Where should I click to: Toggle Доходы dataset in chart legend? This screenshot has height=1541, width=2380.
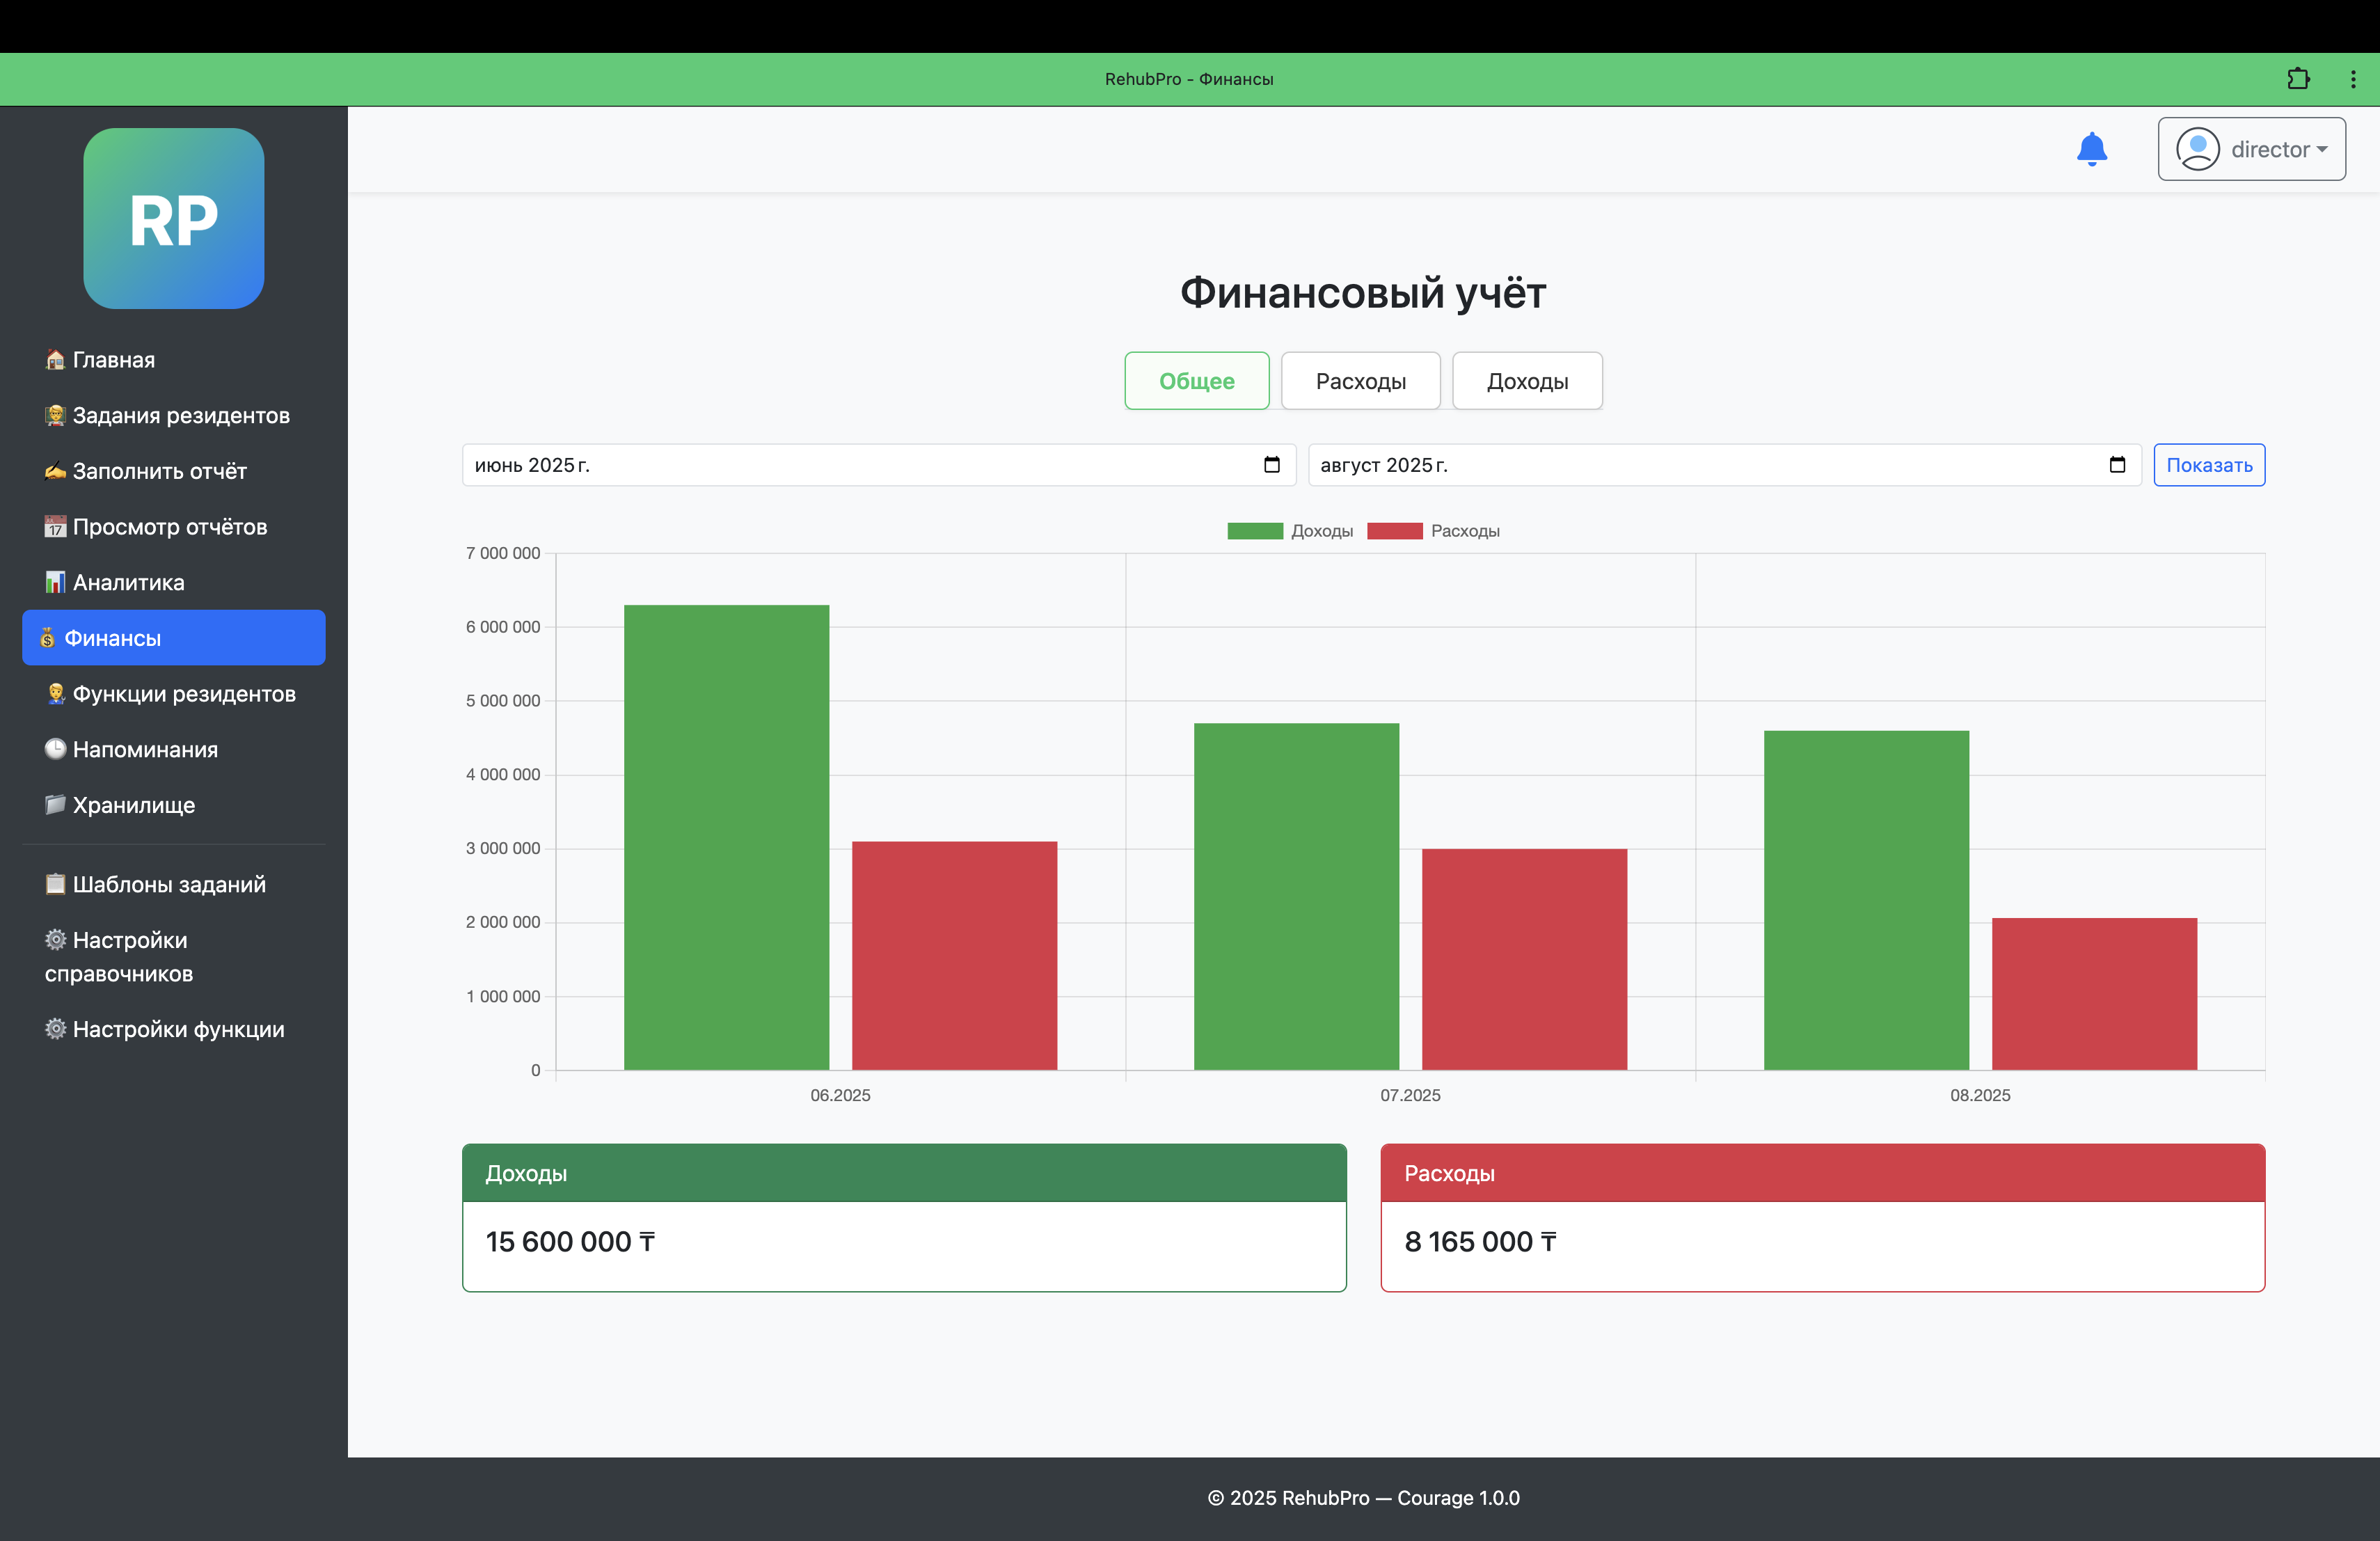pos(1290,531)
